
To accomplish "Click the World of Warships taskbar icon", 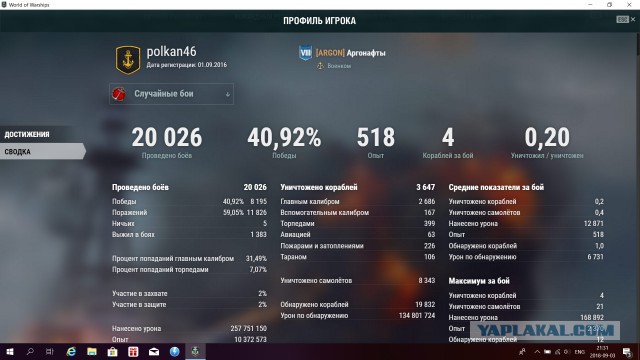I will click(x=195, y=351).
